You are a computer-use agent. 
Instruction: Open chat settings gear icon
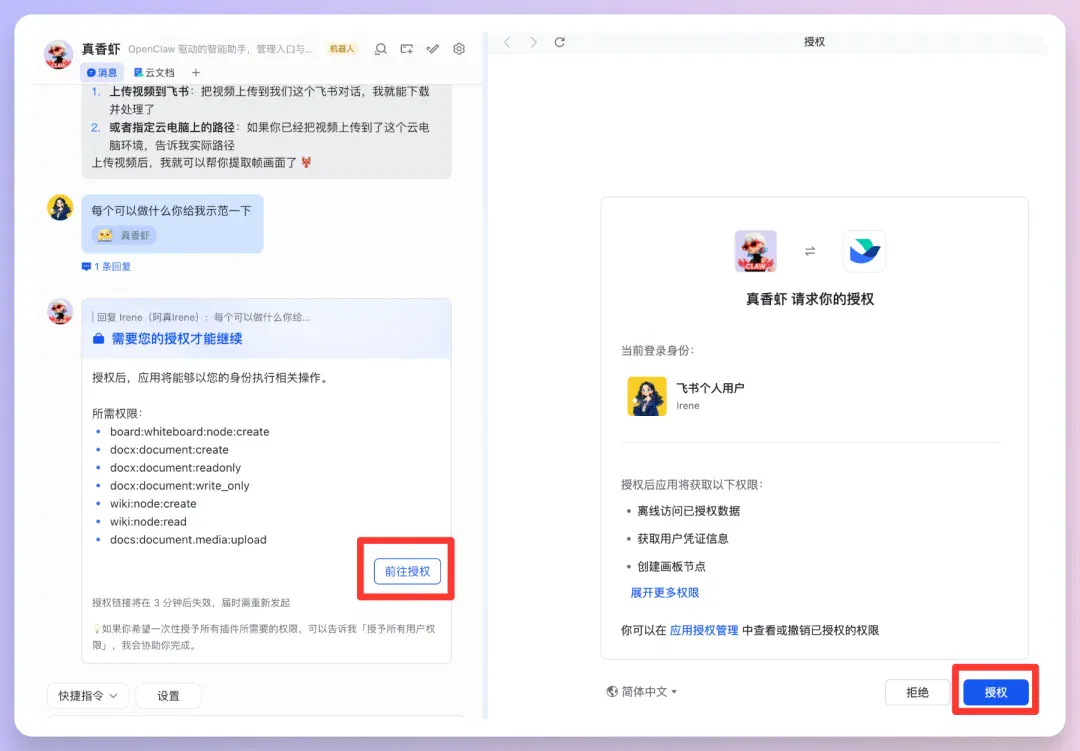pos(459,49)
